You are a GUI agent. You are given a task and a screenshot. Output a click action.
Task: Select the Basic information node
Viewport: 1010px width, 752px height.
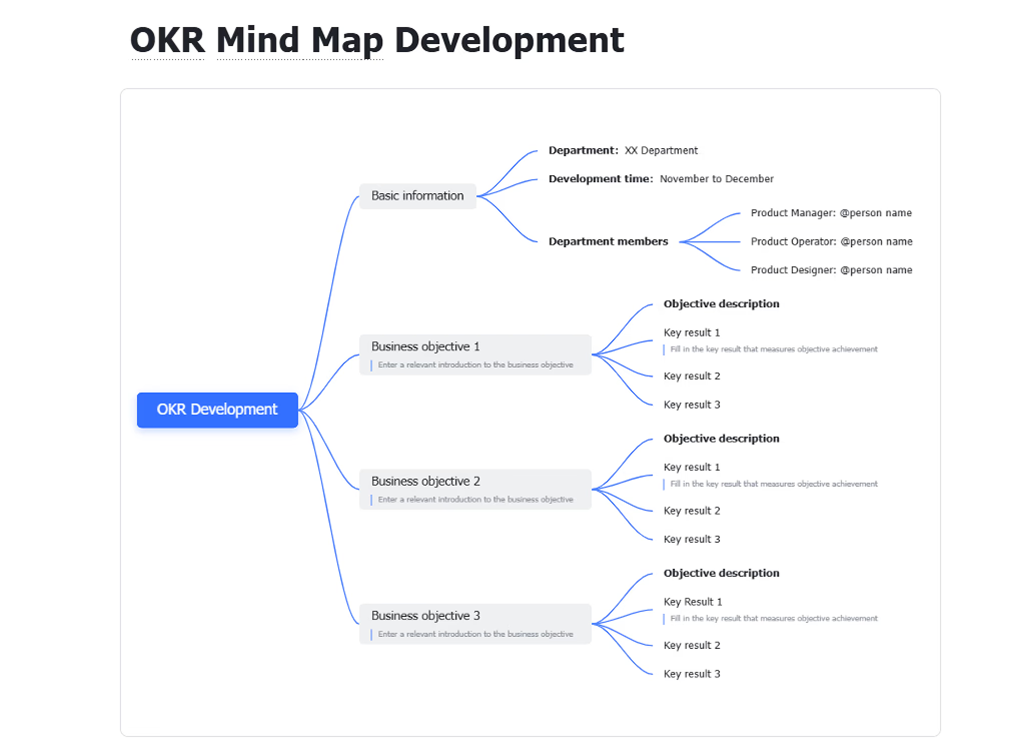417,196
